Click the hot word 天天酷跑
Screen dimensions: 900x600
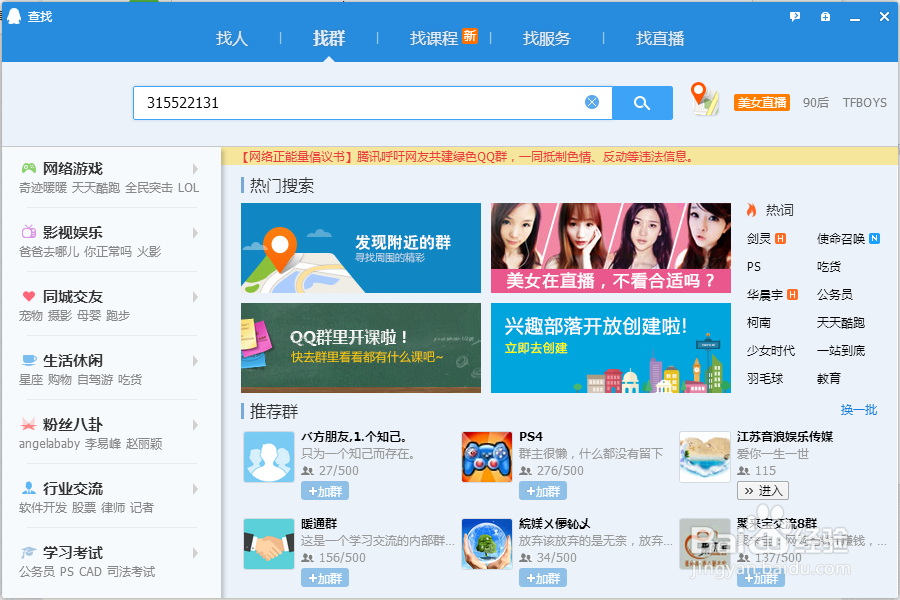pyautogui.click(x=841, y=323)
